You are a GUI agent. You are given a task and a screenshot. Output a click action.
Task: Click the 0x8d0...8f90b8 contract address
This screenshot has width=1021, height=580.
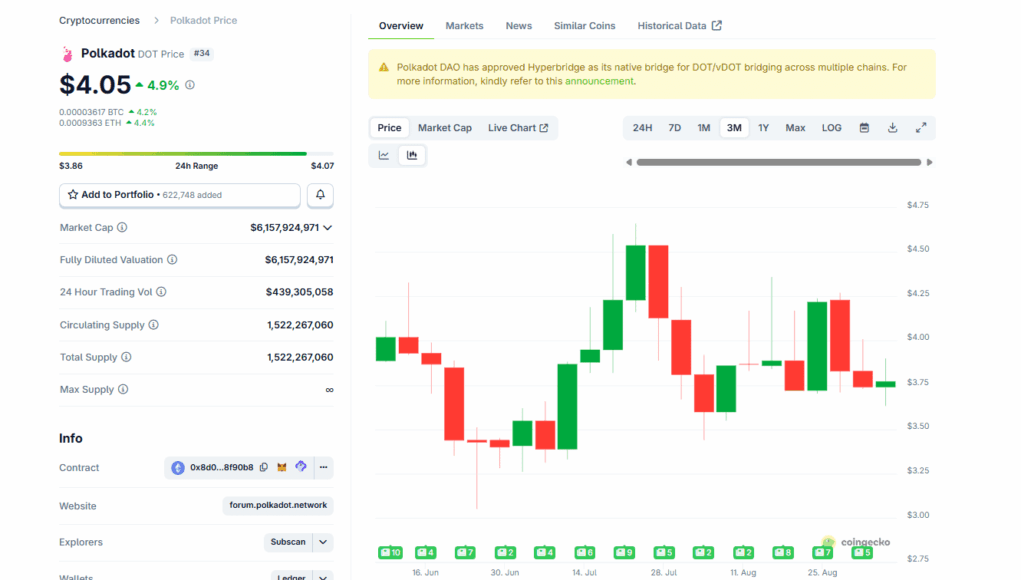point(221,467)
